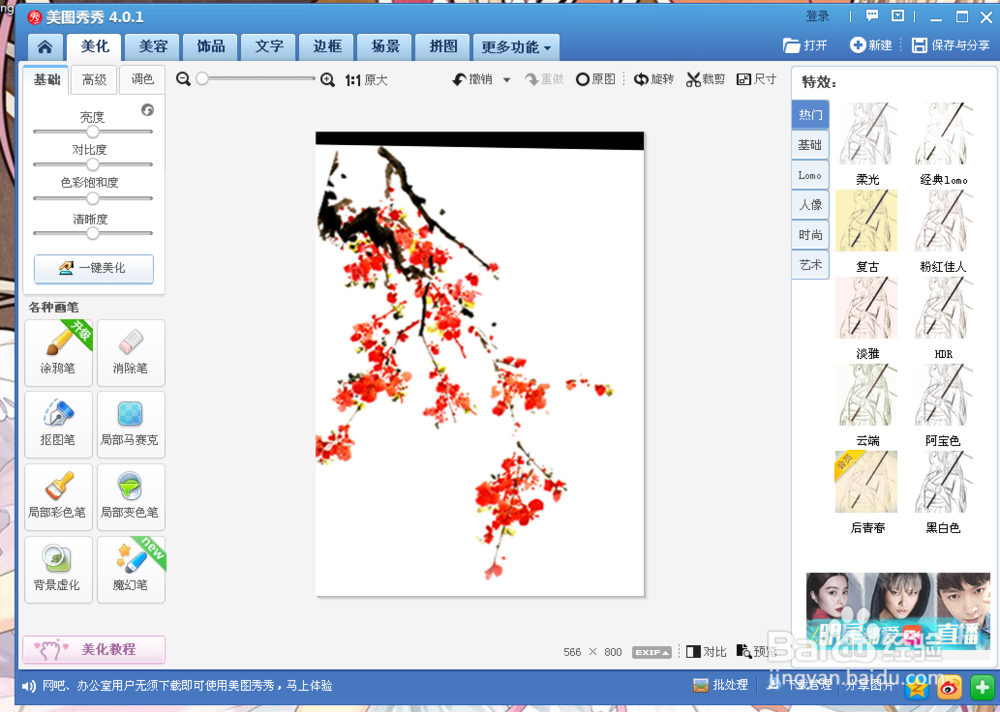Click the 尺寸 resize tool

pyautogui.click(x=756, y=79)
